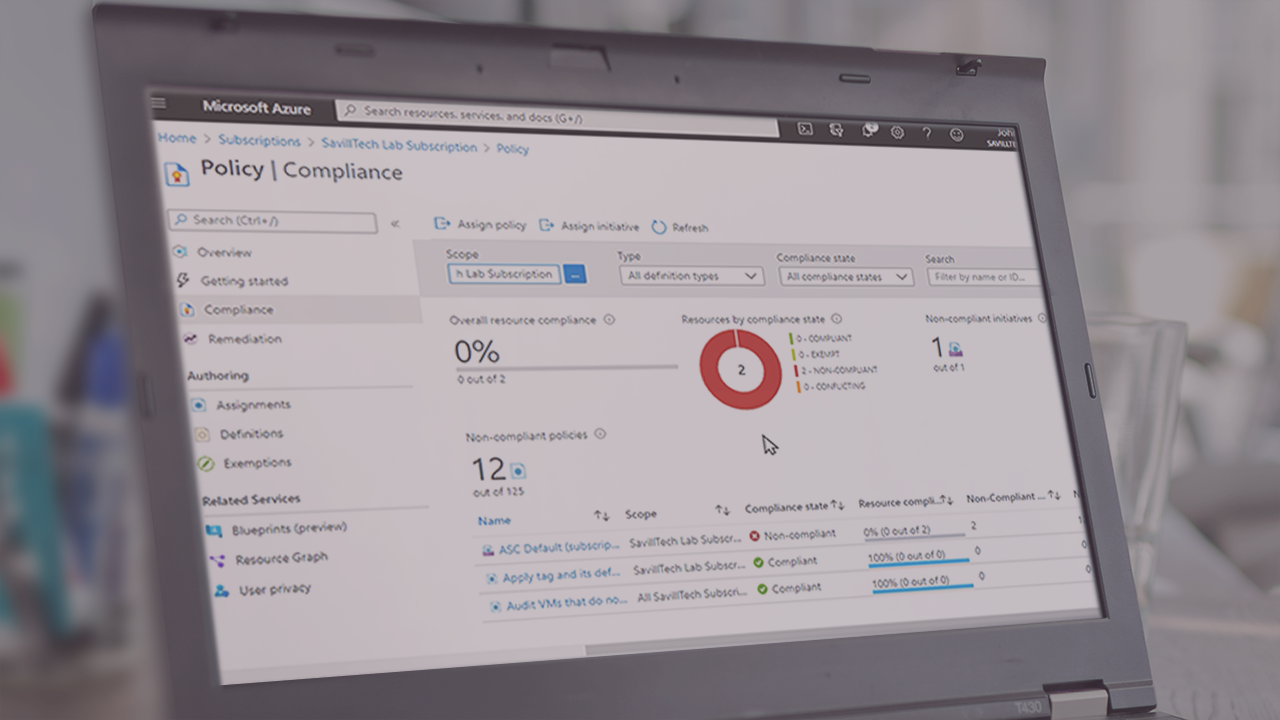Click the Help question mark icon

(x=926, y=133)
